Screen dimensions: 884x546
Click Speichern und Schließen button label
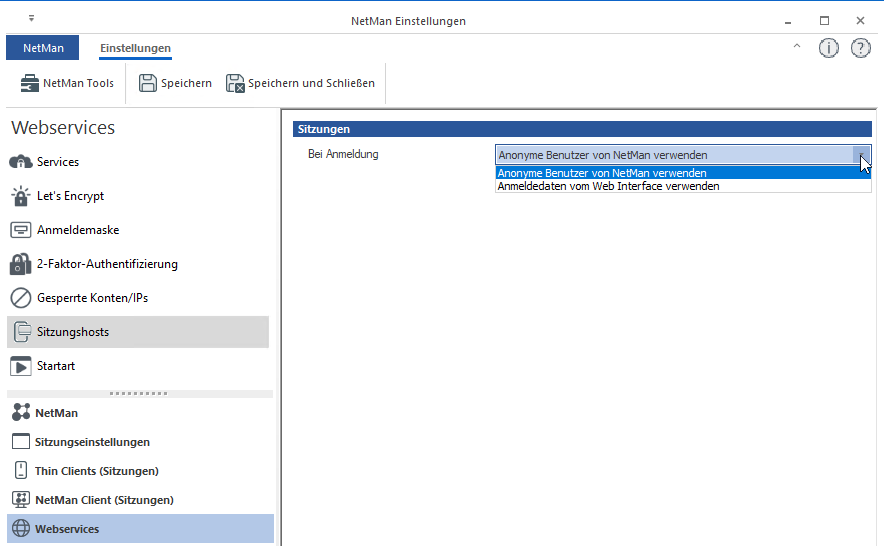[311, 83]
